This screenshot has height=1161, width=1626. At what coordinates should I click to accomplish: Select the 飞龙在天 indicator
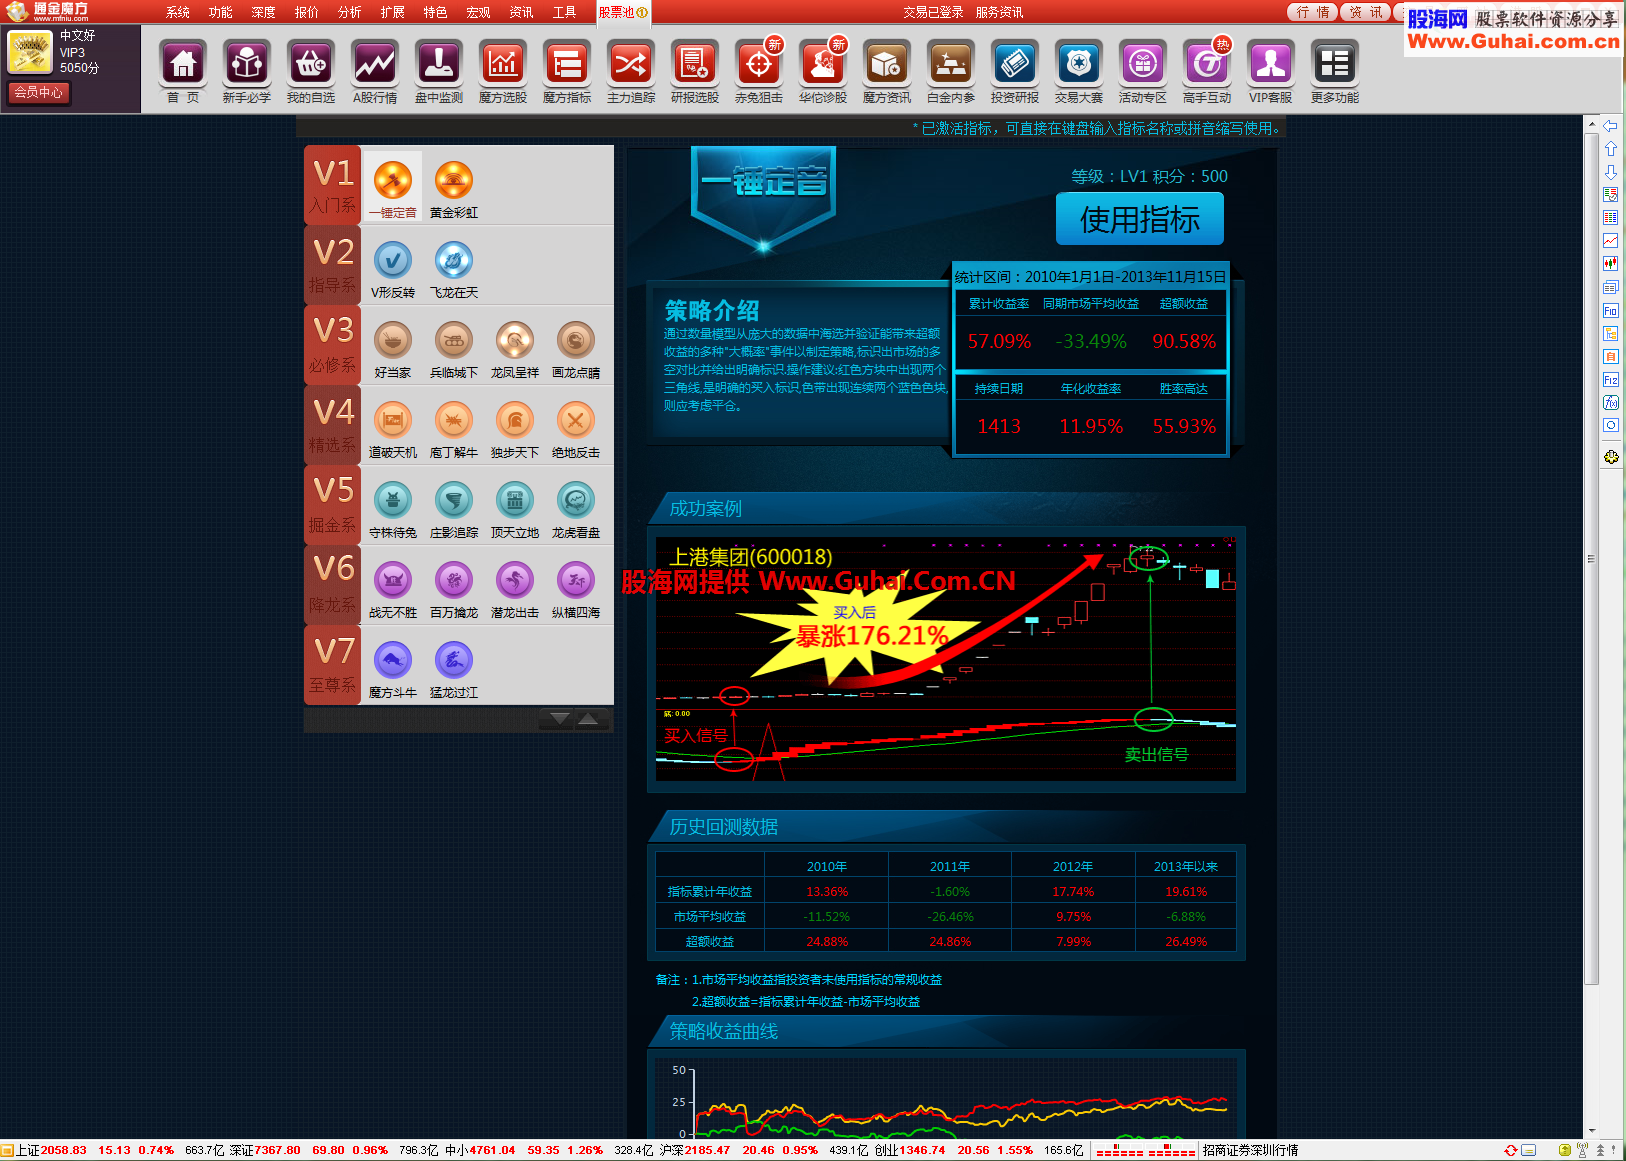(x=454, y=268)
